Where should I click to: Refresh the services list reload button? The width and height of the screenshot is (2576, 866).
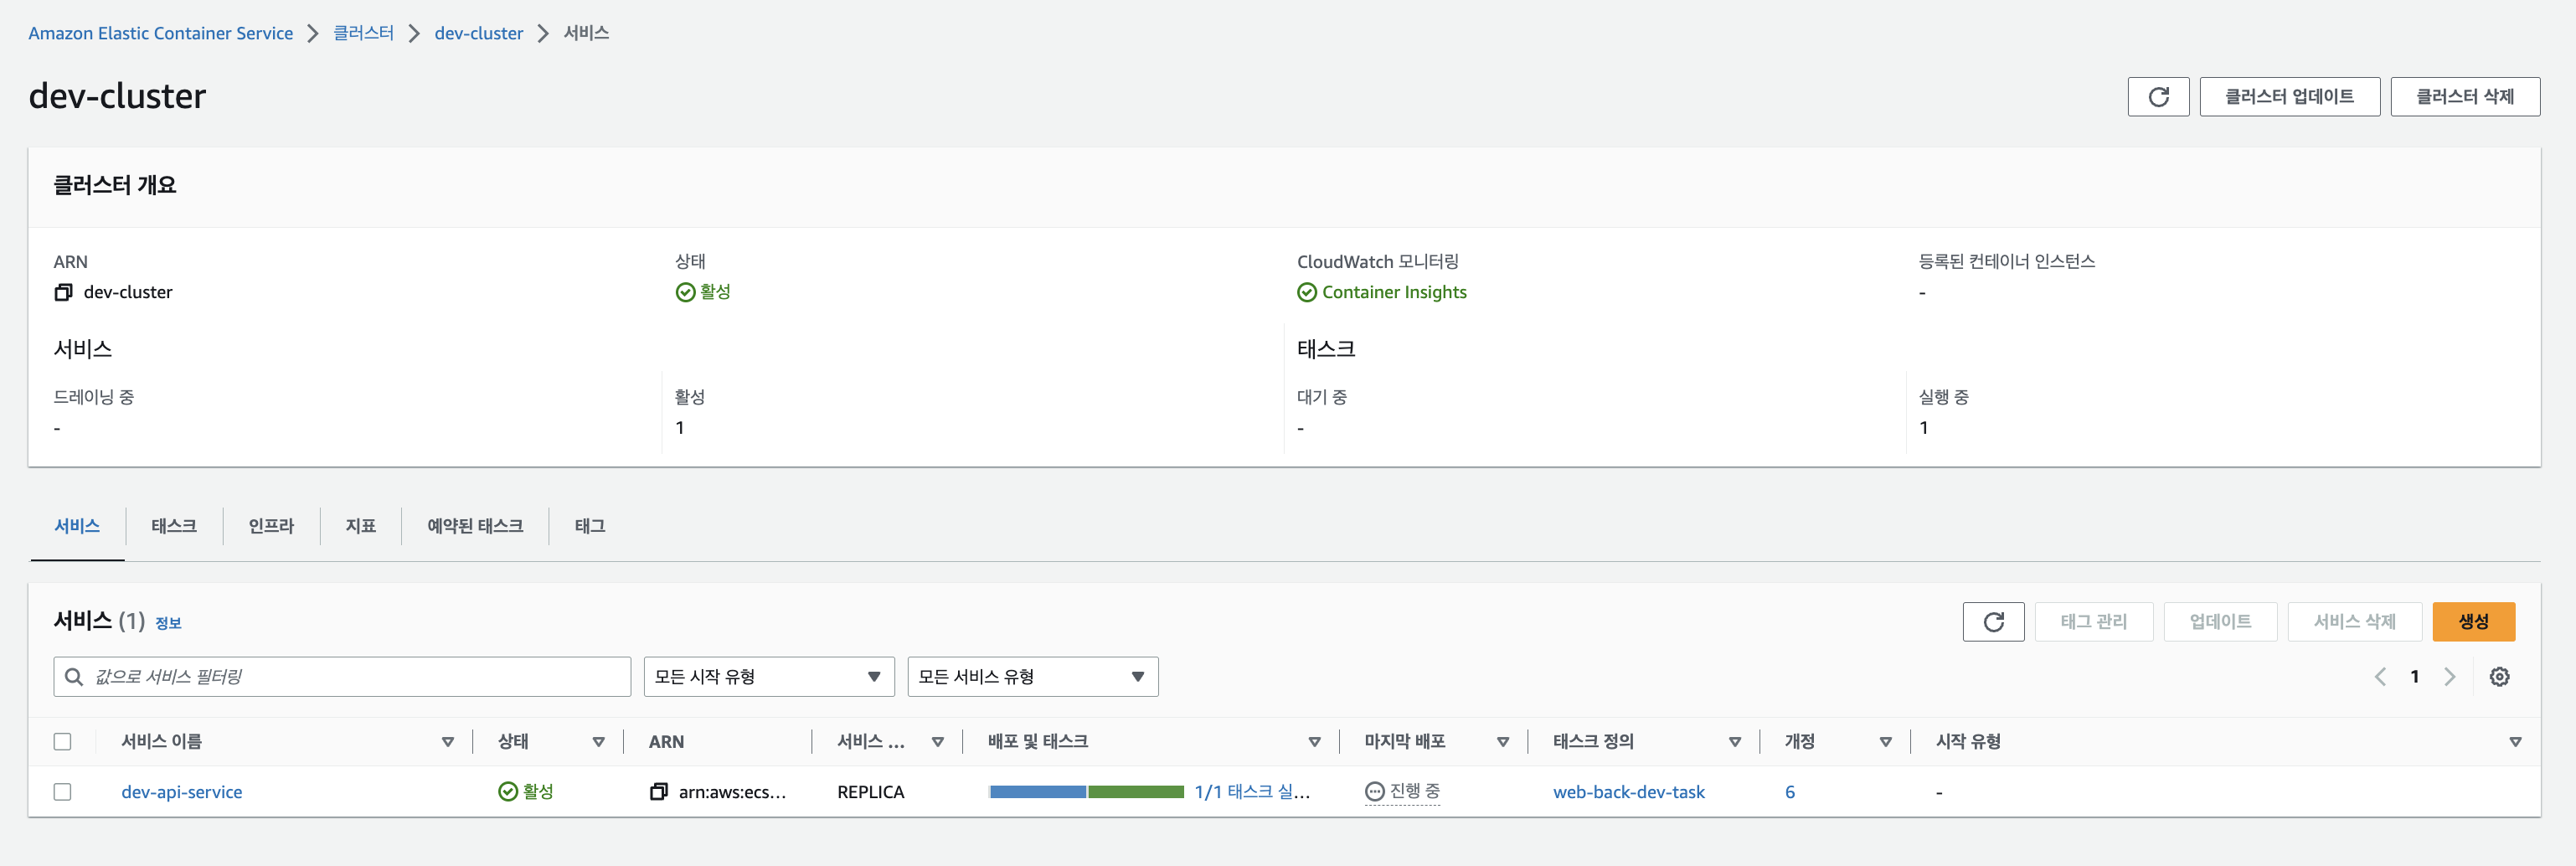[x=1993, y=622]
